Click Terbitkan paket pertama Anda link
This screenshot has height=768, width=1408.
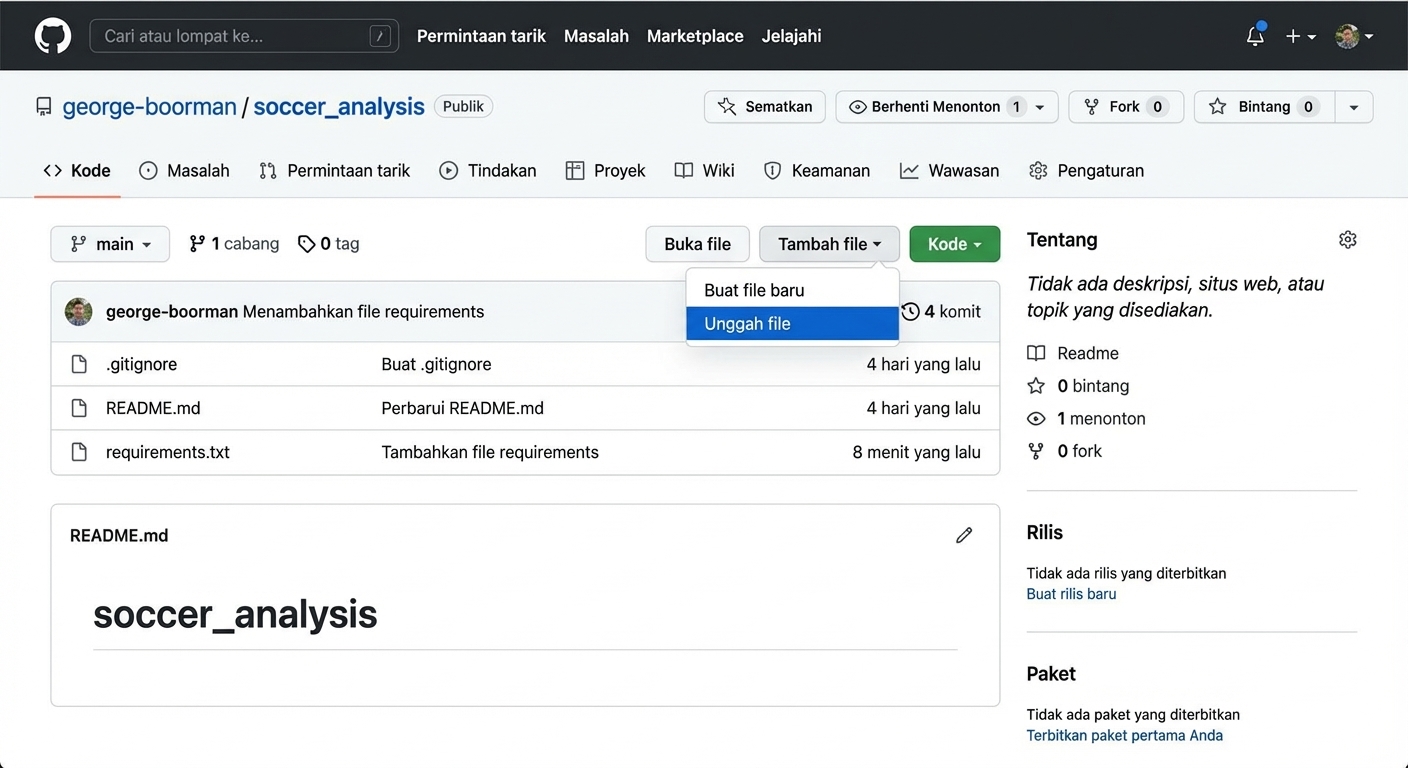(1124, 736)
